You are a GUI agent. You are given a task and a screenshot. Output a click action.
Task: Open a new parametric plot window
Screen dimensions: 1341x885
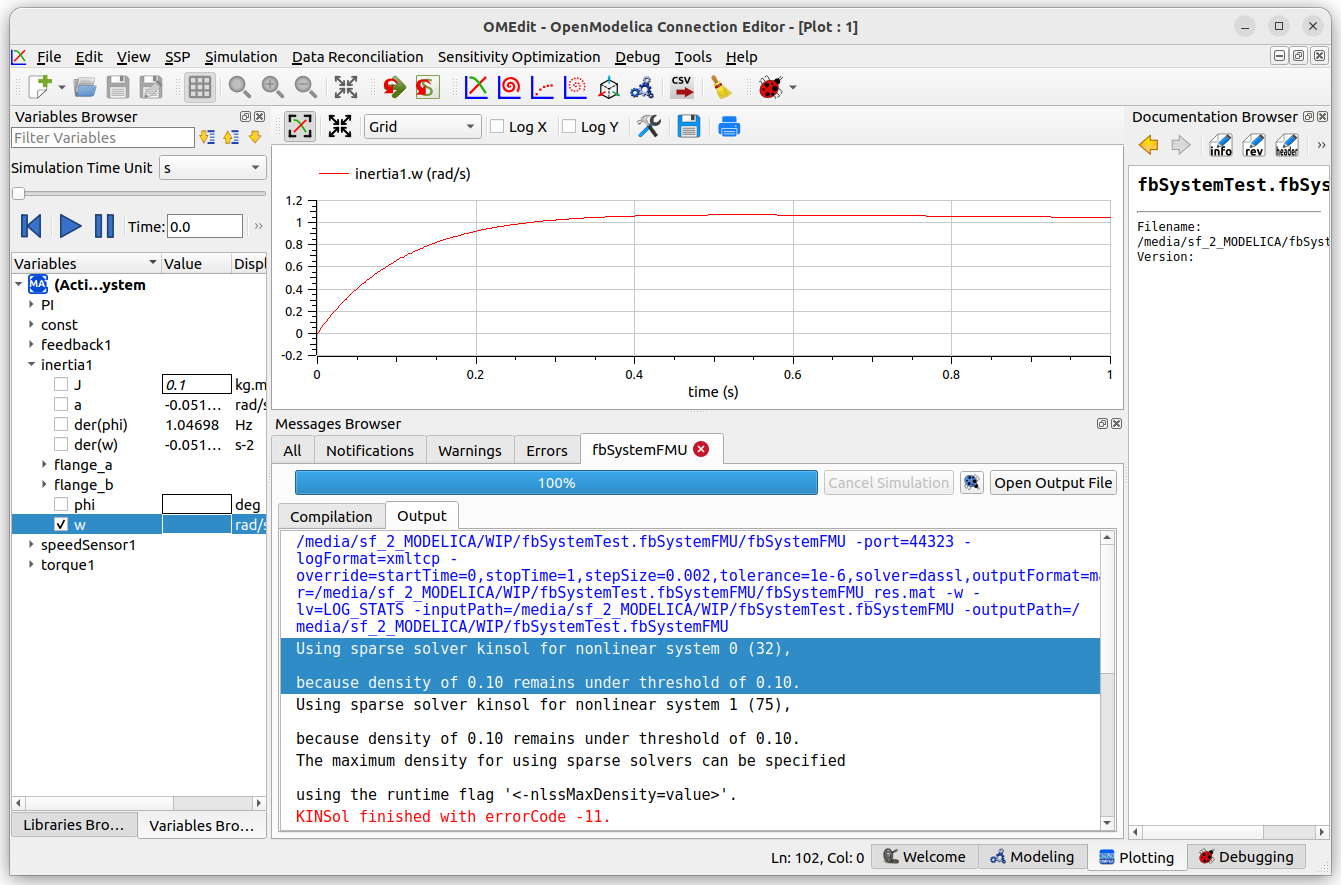click(509, 87)
